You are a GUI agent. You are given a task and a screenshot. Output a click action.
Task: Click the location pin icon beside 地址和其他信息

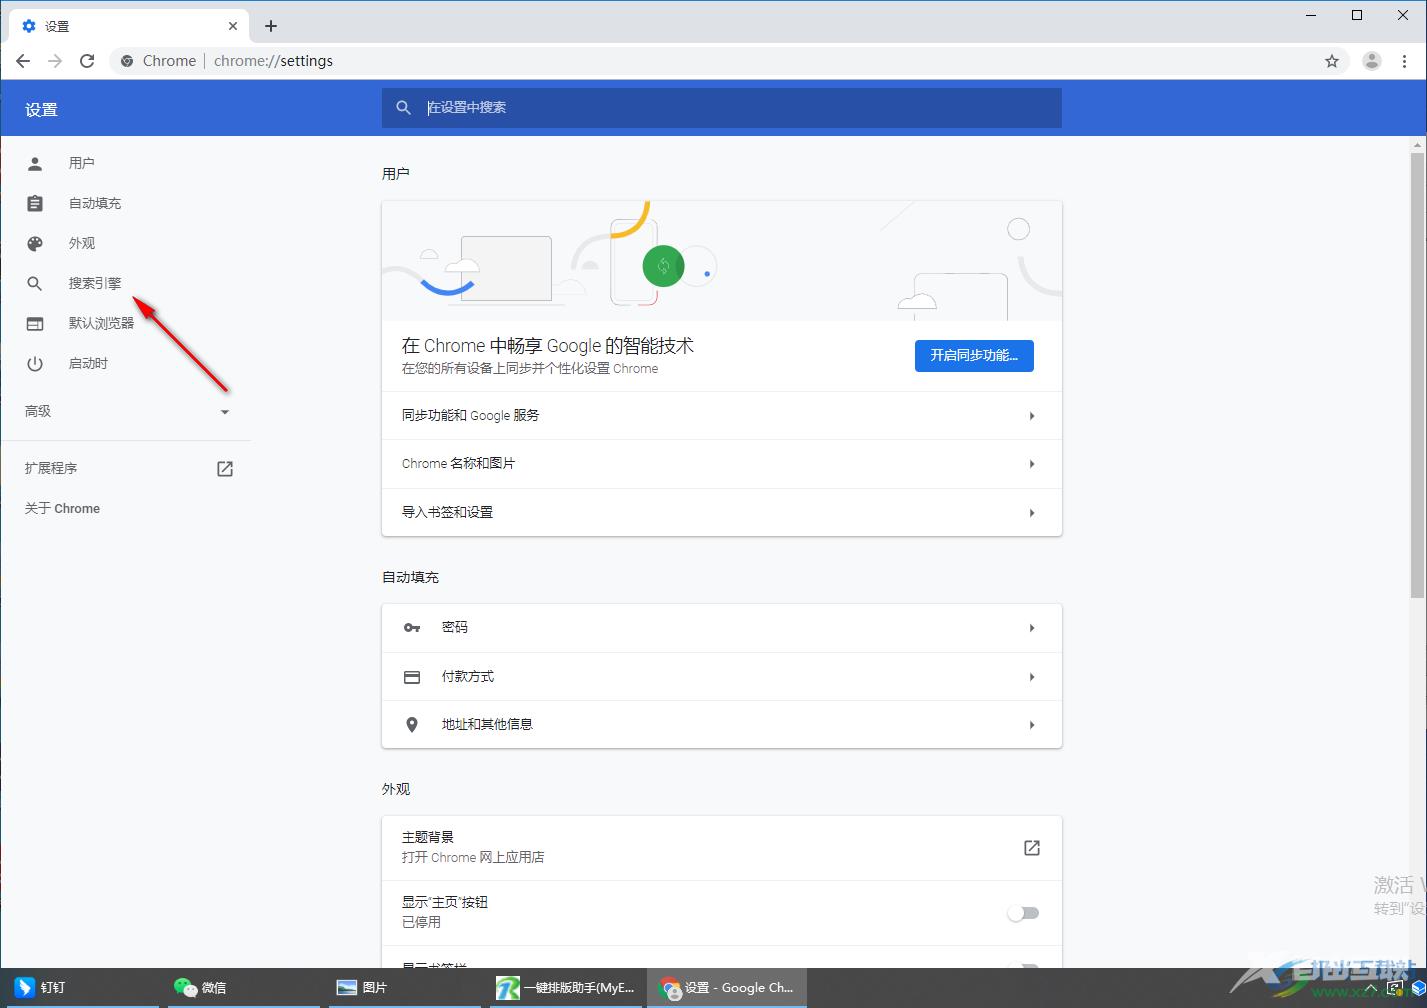[412, 725]
